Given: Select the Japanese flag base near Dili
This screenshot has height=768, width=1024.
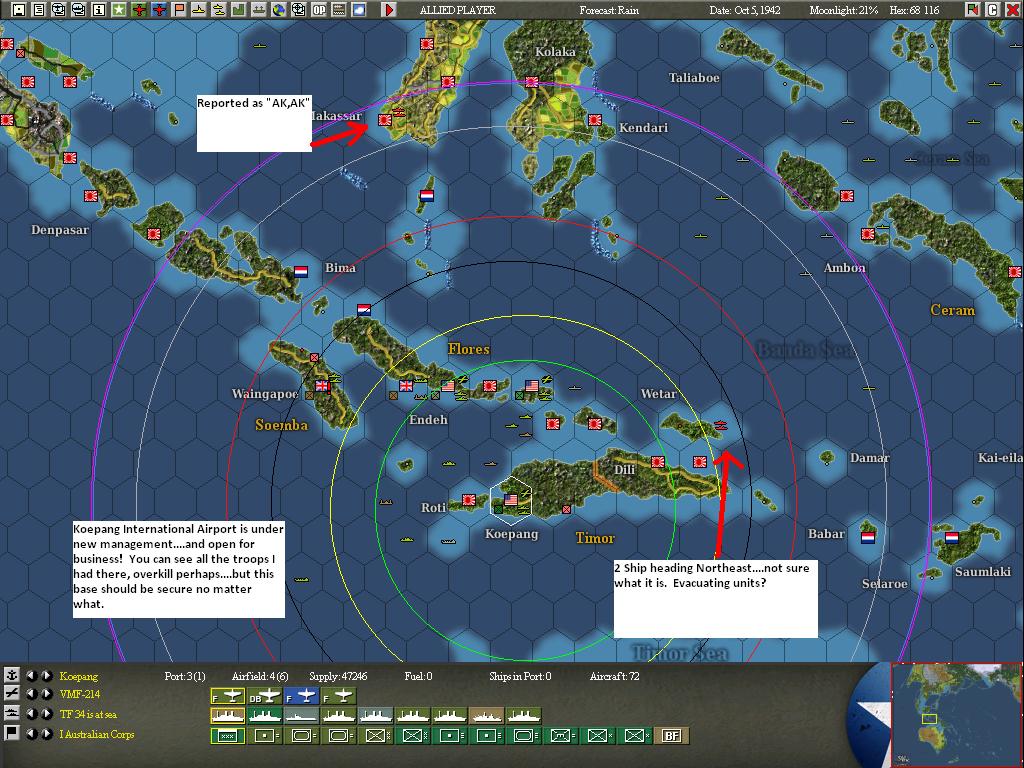Looking at the screenshot, I should (658, 462).
